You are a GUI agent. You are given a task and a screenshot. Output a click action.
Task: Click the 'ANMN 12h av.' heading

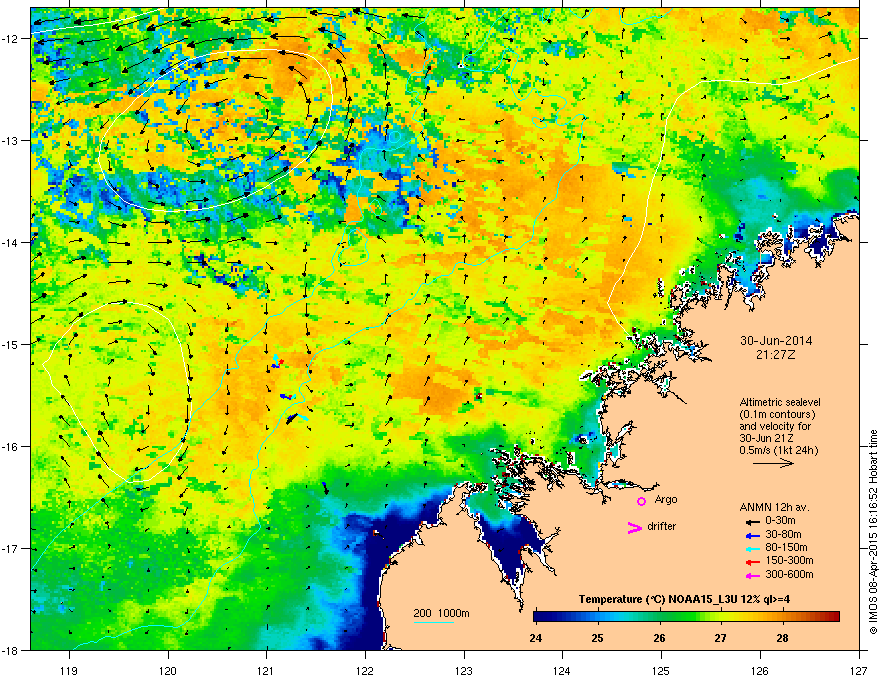pos(774,507)
